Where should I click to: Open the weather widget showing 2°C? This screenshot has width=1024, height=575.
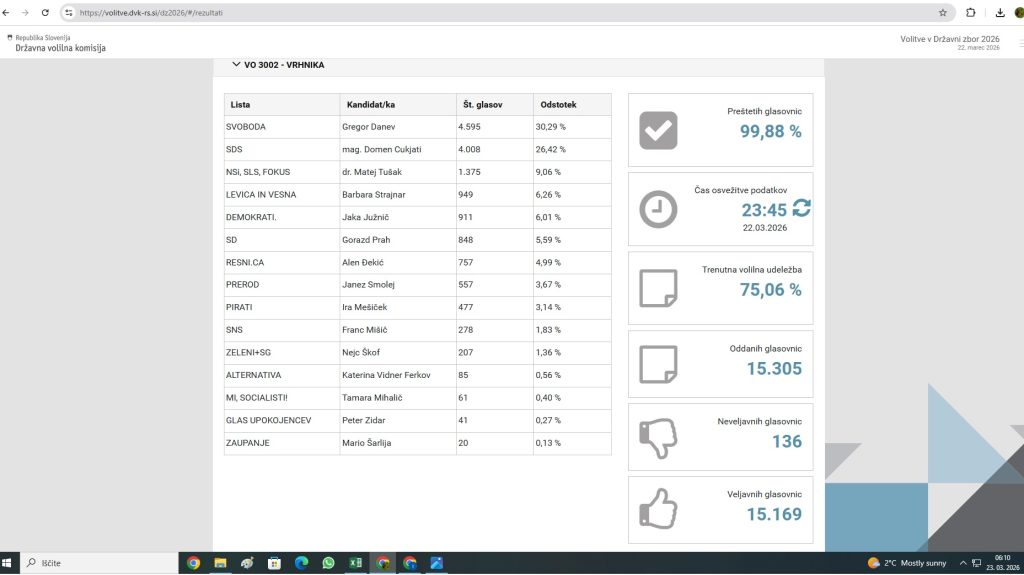tap(907, 563)
